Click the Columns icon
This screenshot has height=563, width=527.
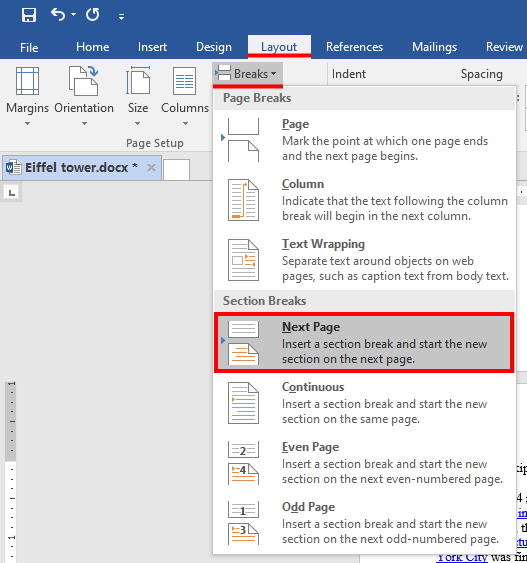click(185, 81)
